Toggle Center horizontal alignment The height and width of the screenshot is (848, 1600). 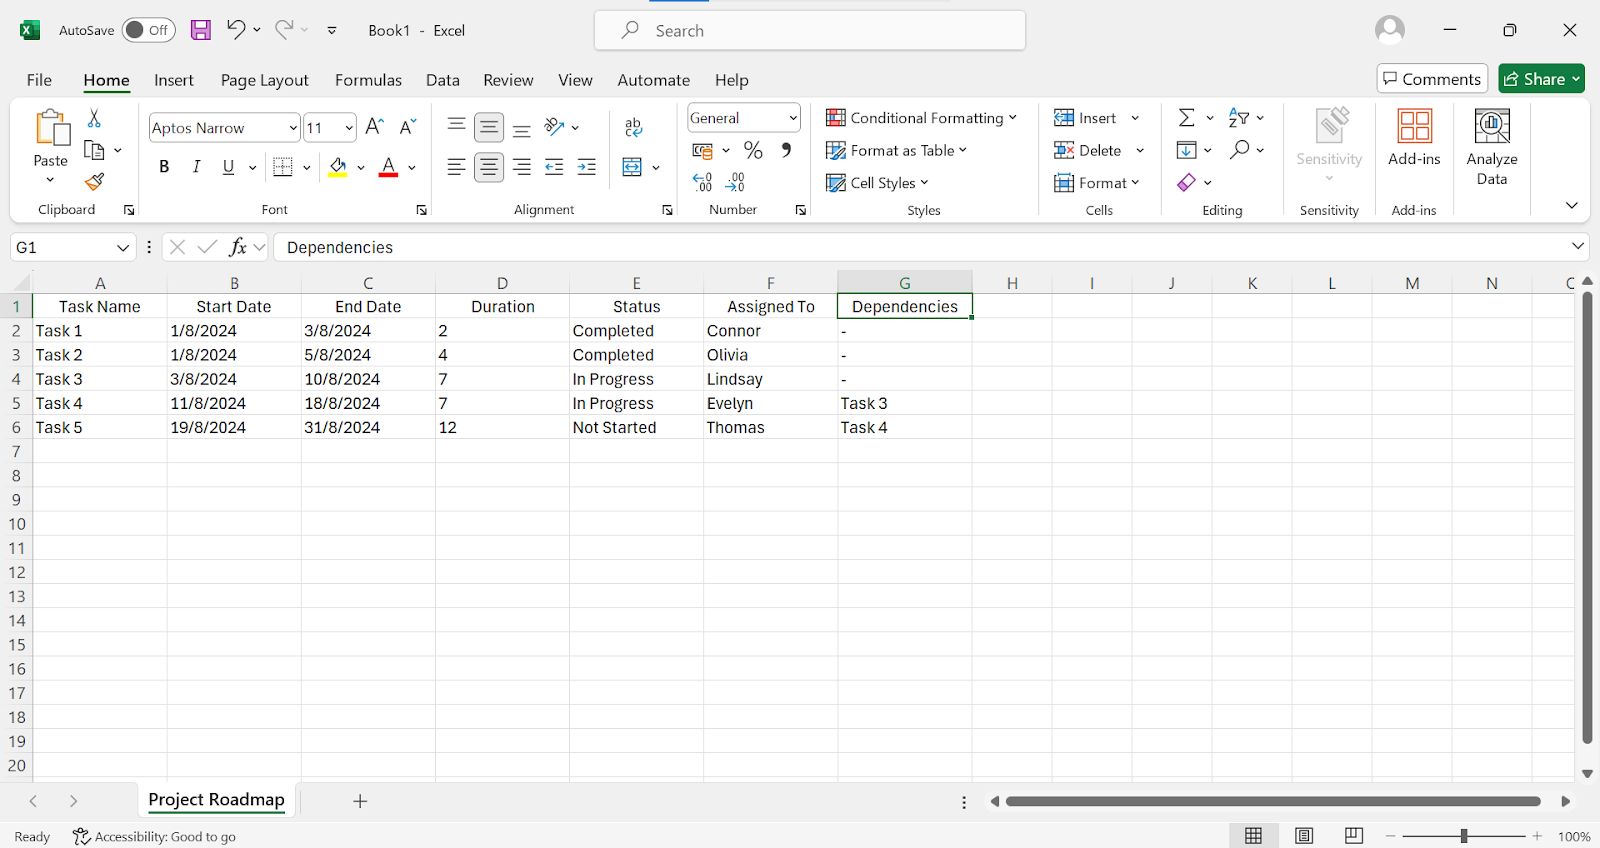point(489,167)
